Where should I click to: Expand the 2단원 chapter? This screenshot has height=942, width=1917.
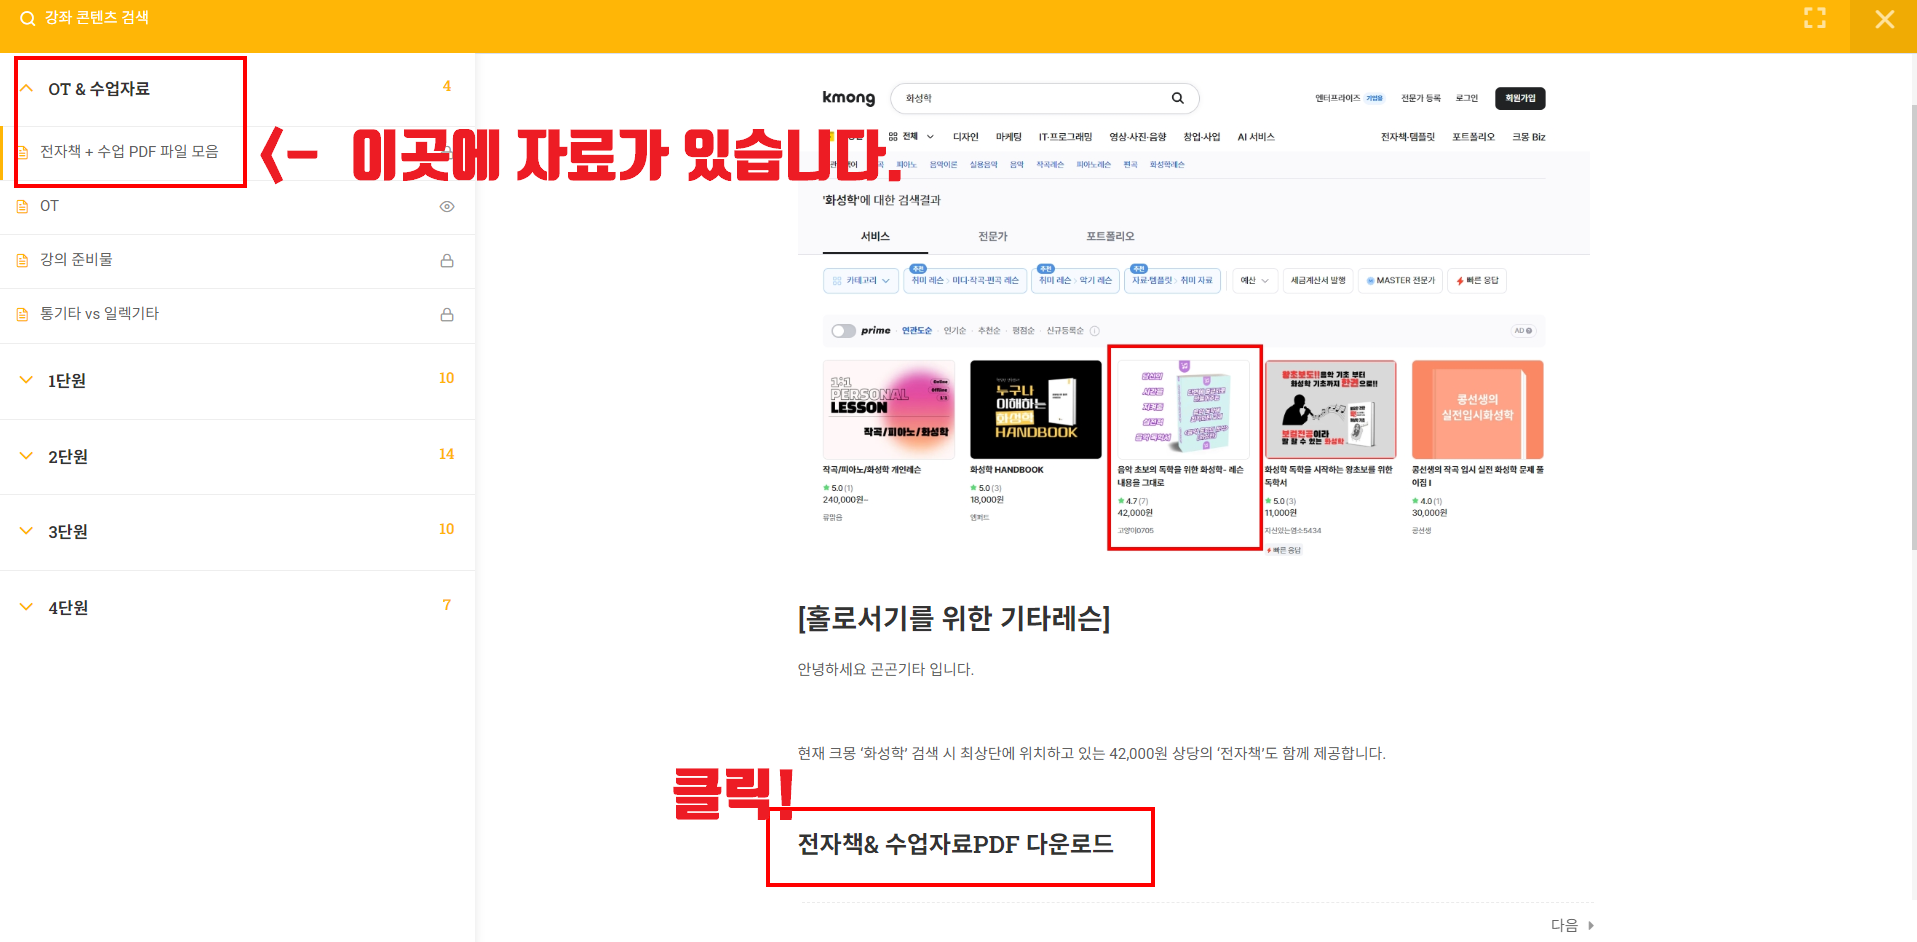pyautogui.click(x=27, y=456)
